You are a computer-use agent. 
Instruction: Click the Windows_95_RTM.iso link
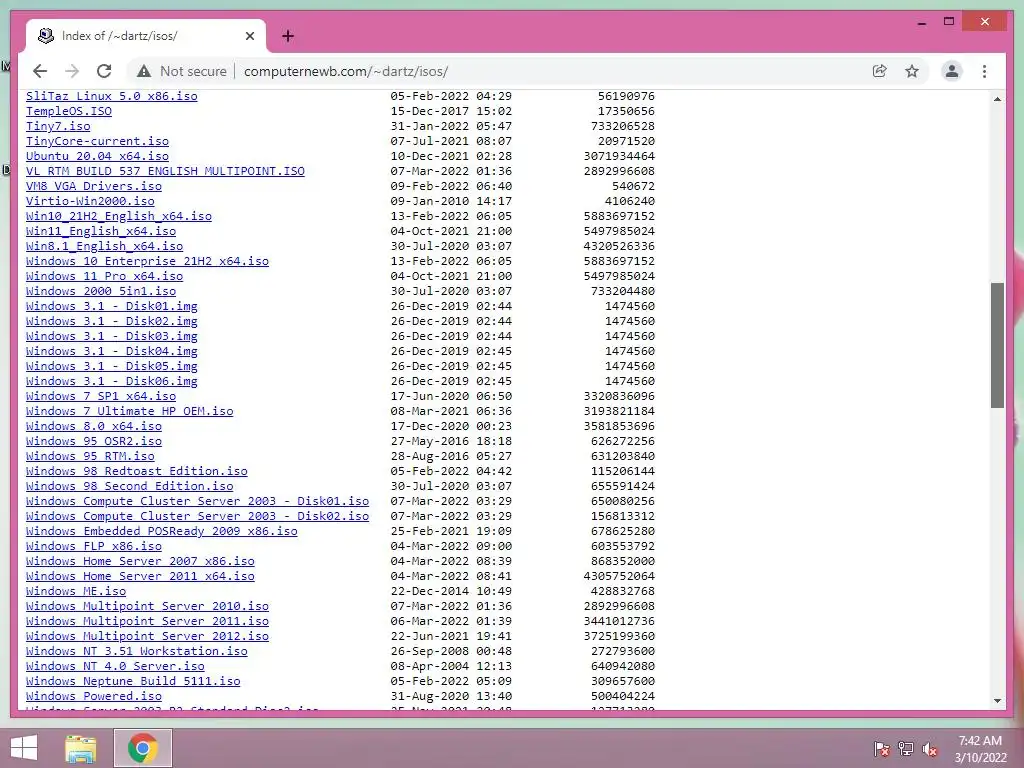(x=90, y=456)
